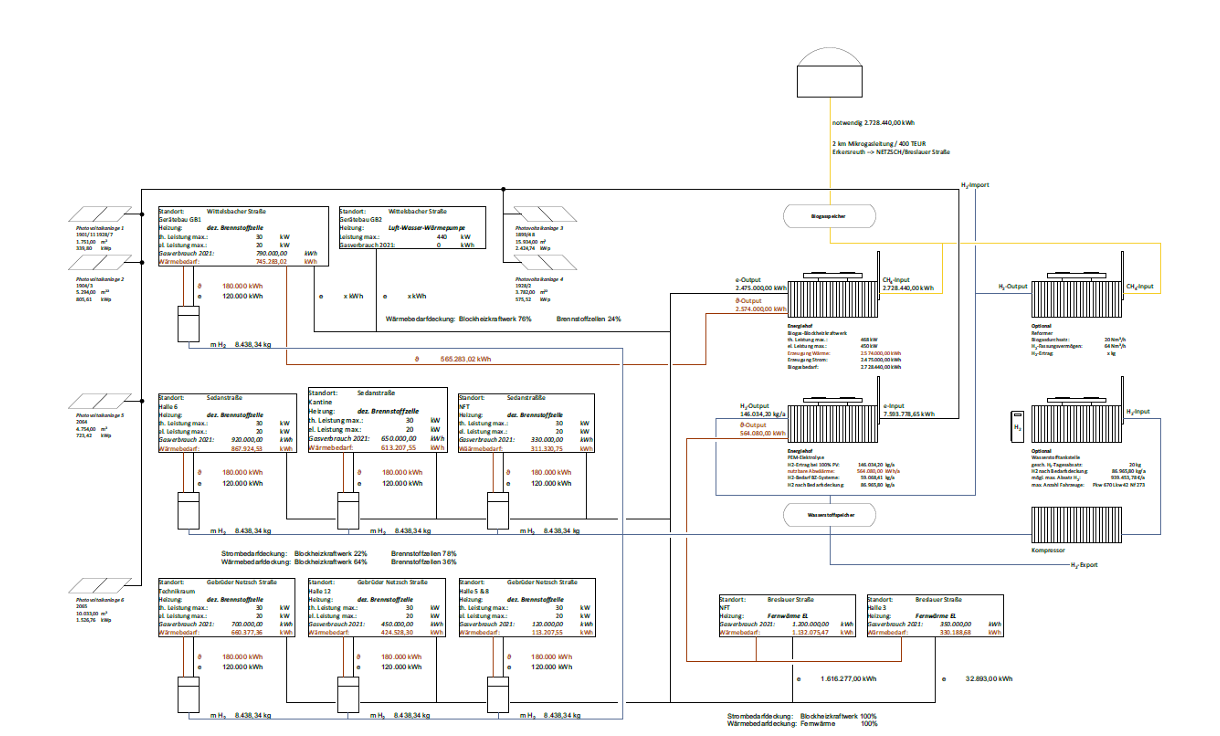This screenshot has height=736, width=1220.
Task: Select the Wasserstofftankstelle container symbol
Action: tap(1075, 423)
